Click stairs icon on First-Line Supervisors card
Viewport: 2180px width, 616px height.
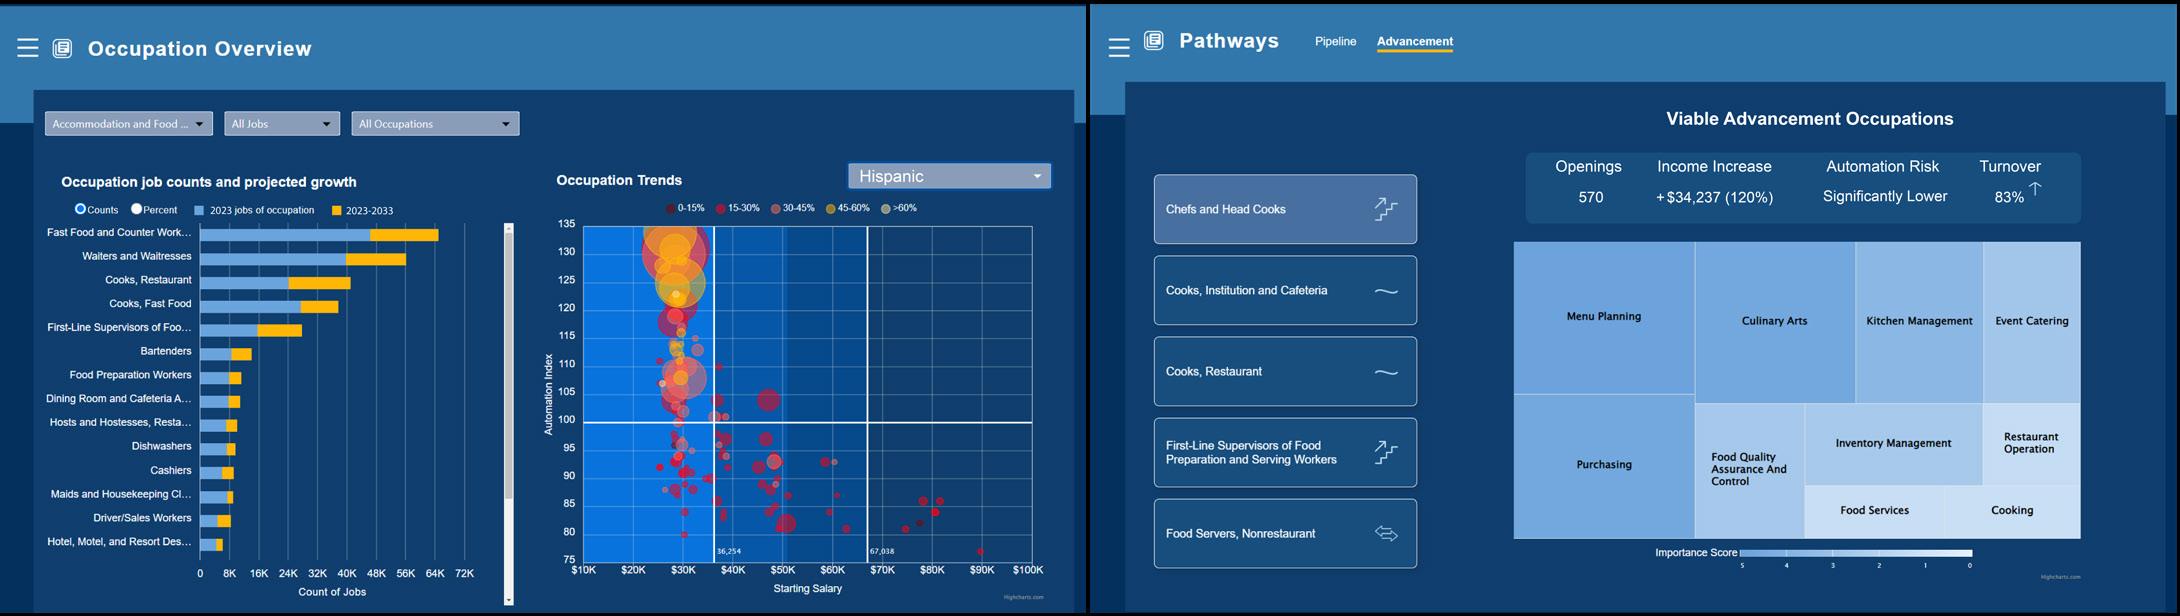point(1385,452)
